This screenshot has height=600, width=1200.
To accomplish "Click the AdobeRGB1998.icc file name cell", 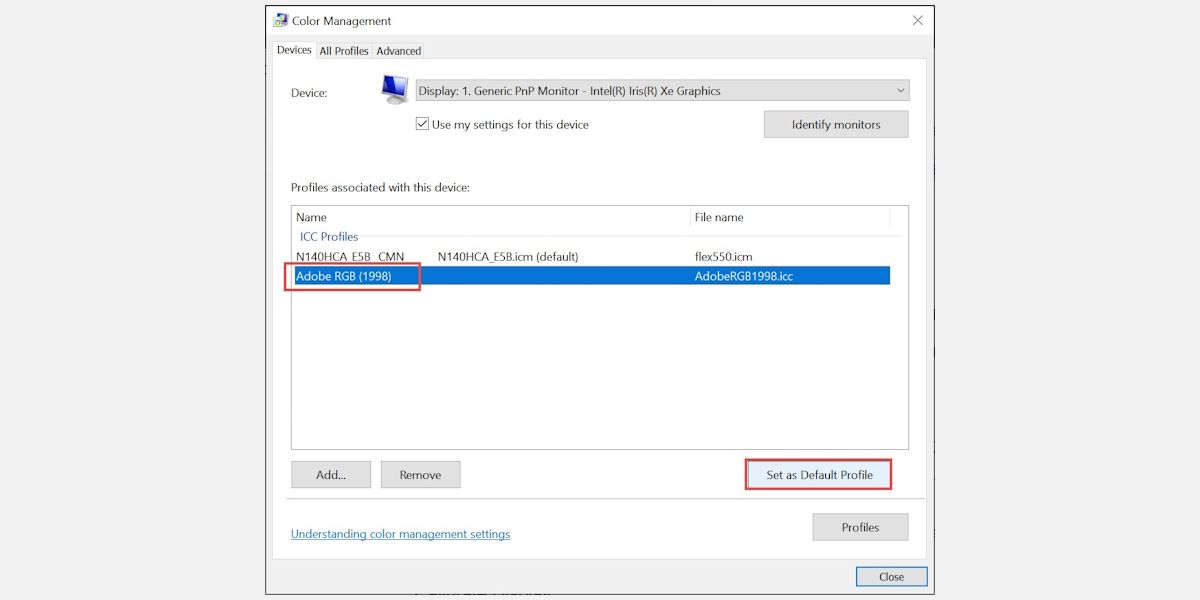I will (744, 276).
